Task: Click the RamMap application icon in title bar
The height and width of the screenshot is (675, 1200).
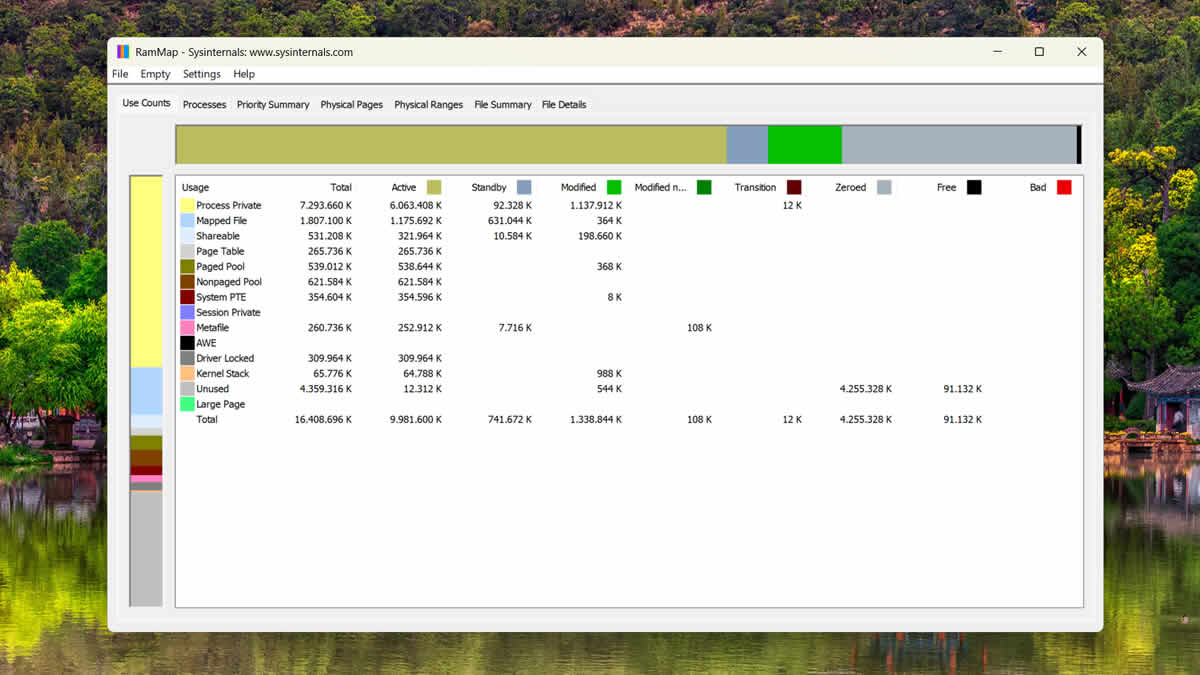Action: [x=123, y=52]
